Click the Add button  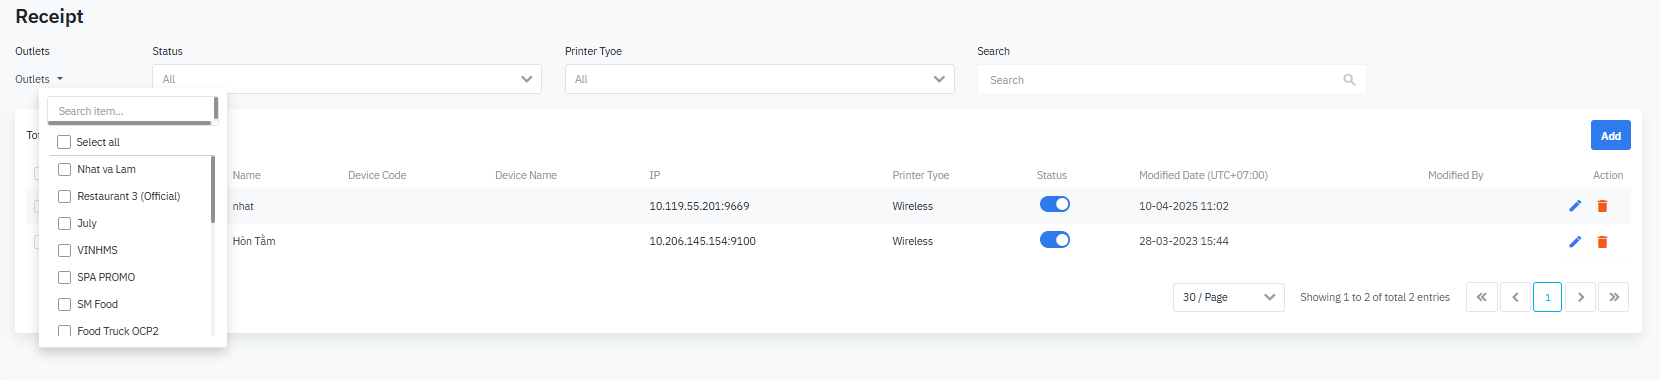point(1610,136)
